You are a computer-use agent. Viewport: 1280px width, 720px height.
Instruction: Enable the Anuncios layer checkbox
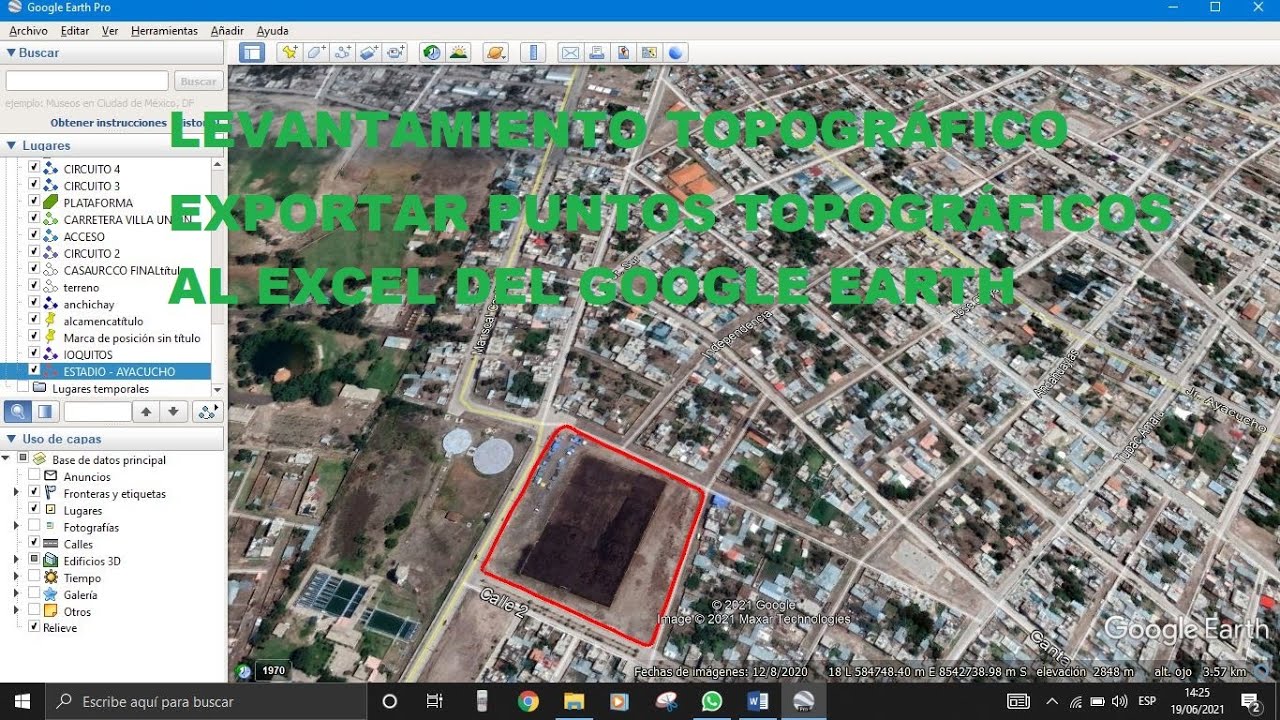click(x=34, y=476)
